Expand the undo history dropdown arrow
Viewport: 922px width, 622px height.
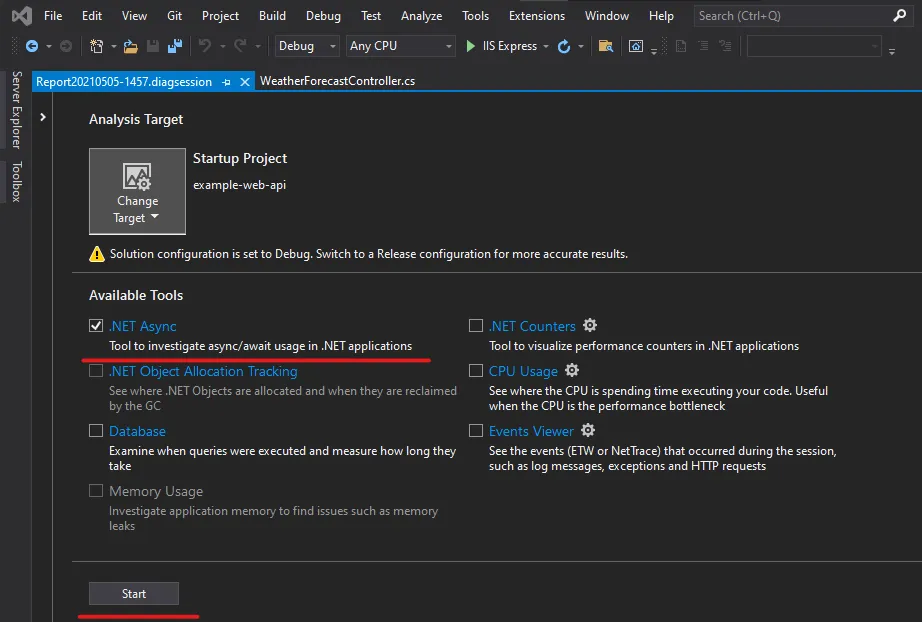pos(222,46)
